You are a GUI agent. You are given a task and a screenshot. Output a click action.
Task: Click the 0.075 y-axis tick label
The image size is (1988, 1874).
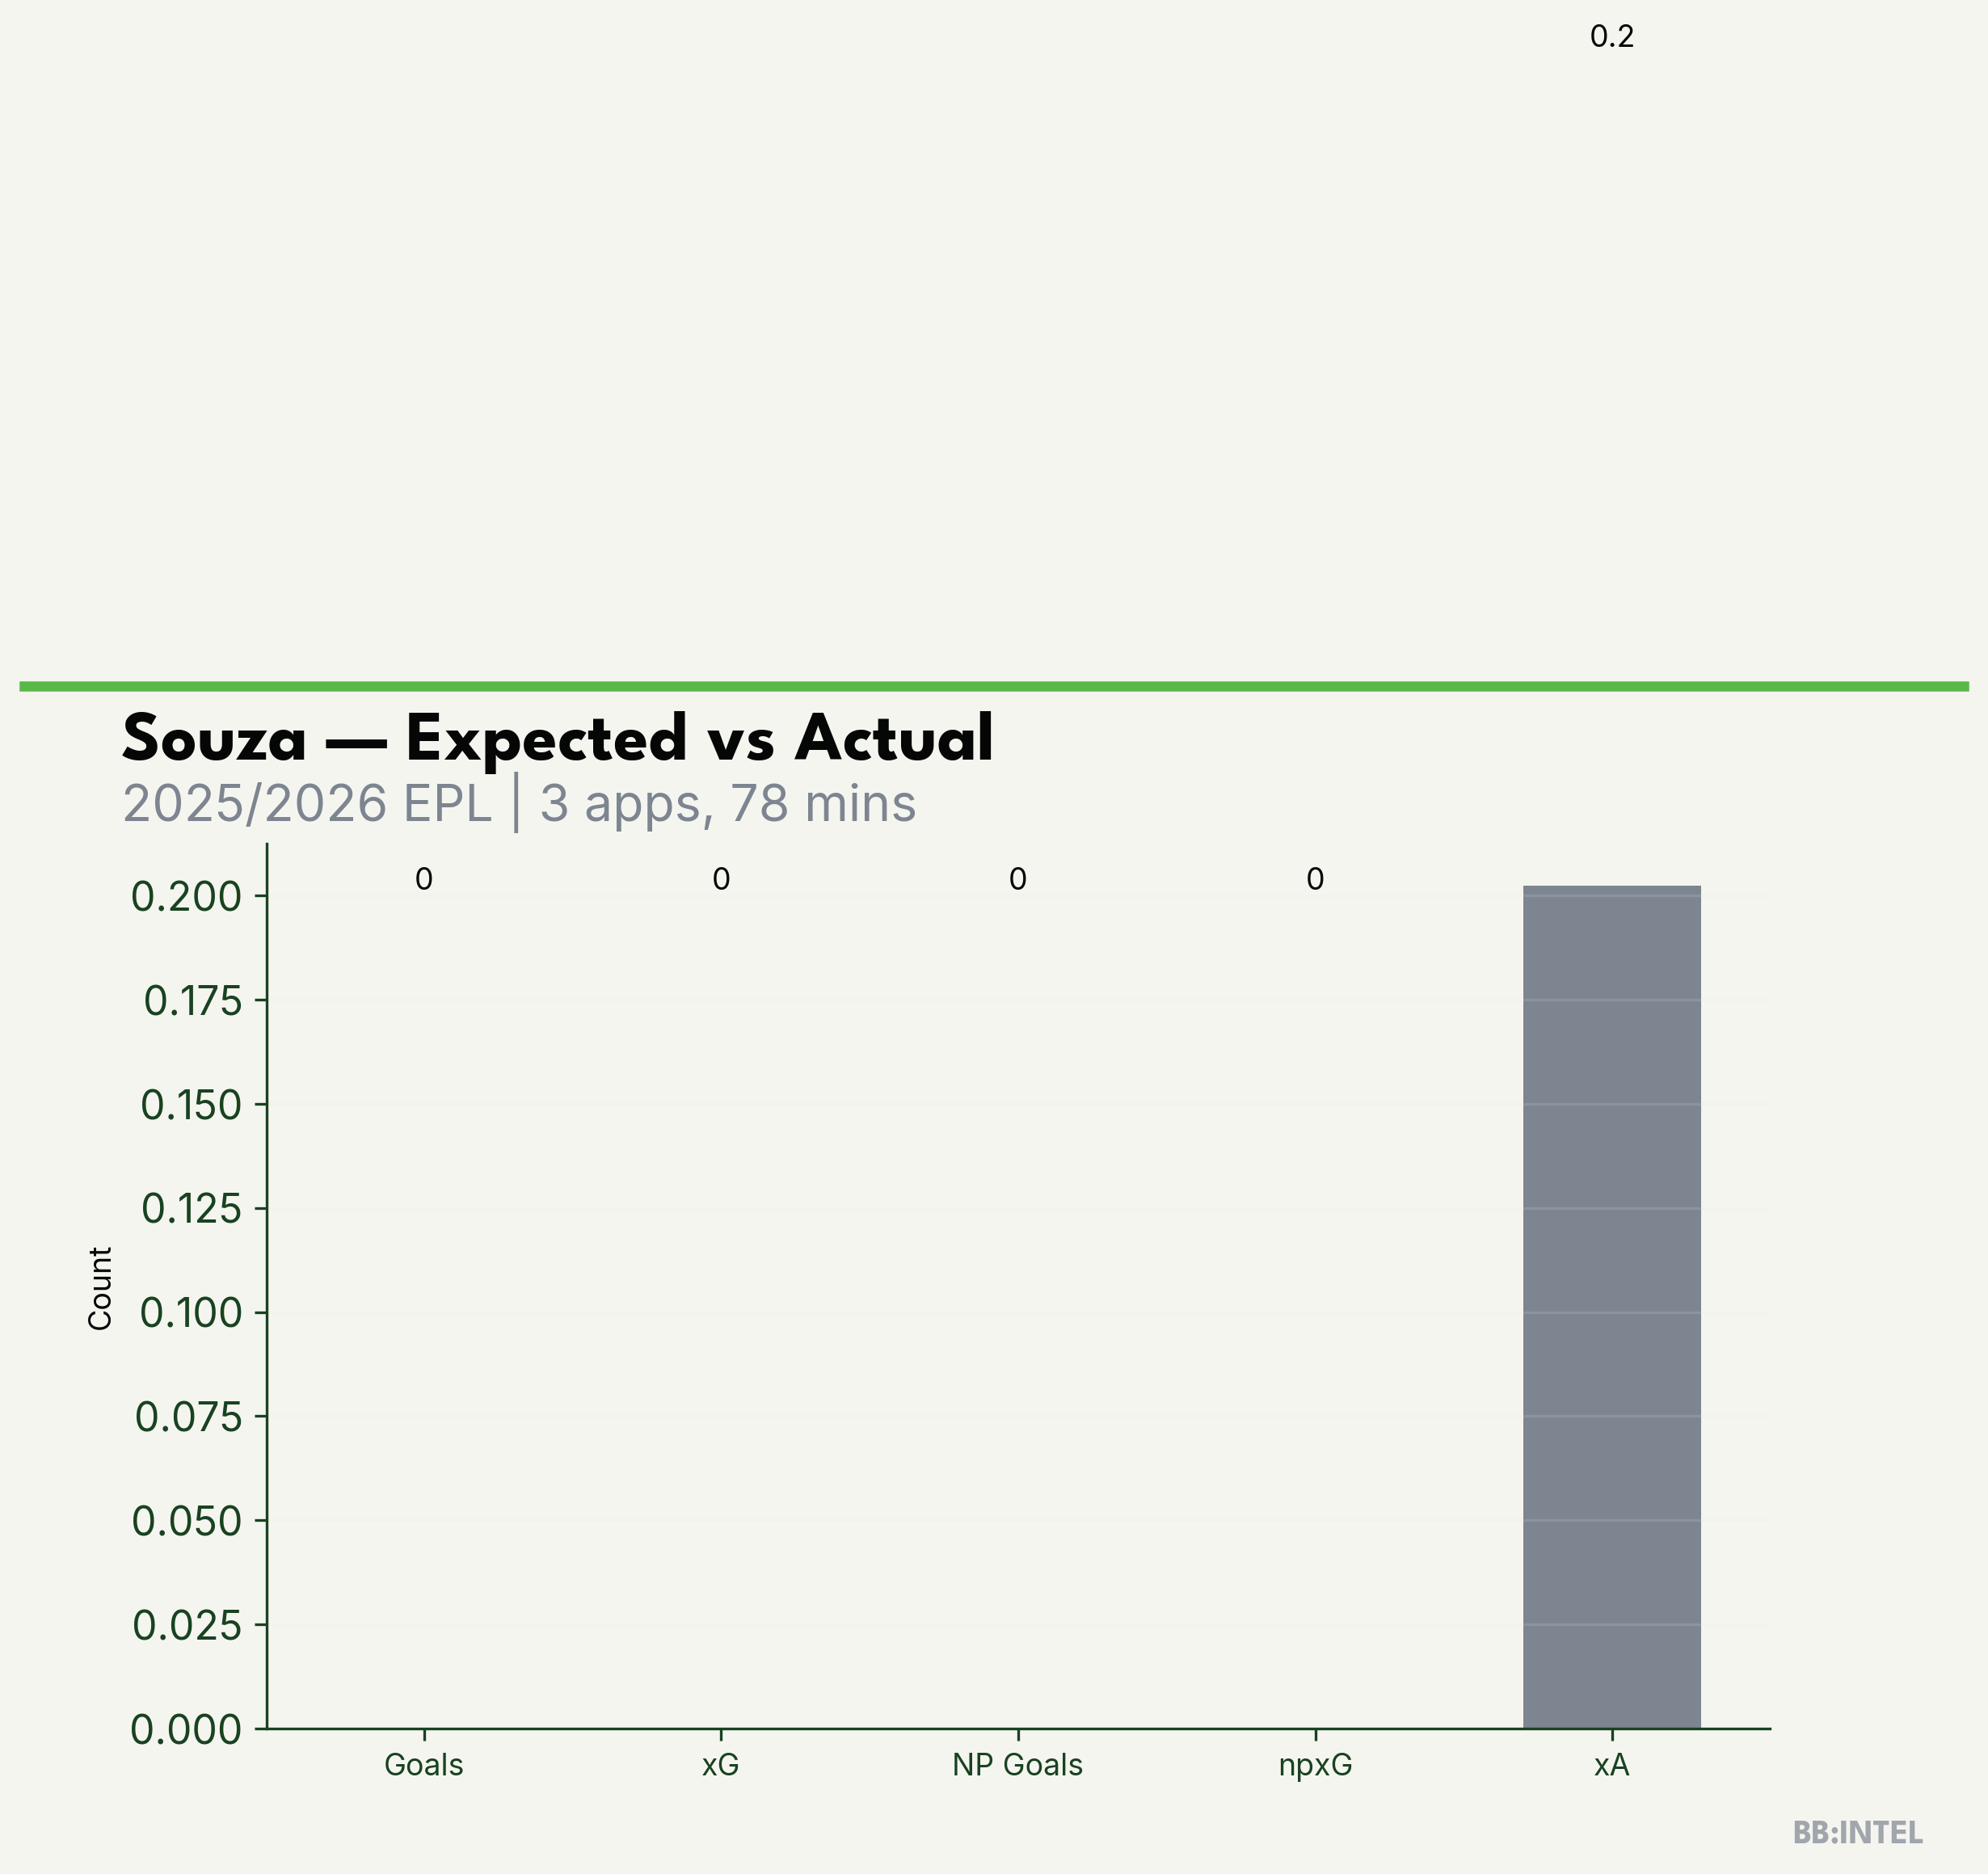tap(188, 1417)
